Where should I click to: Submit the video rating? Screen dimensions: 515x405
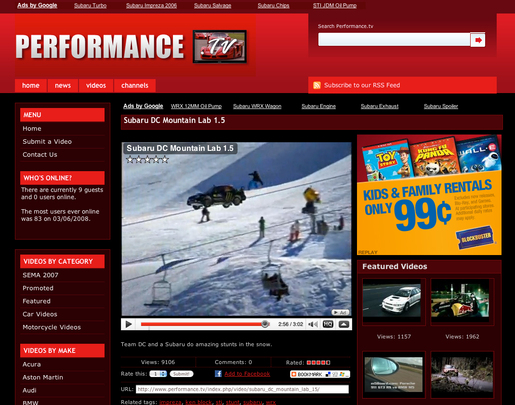tap(181, 374)
